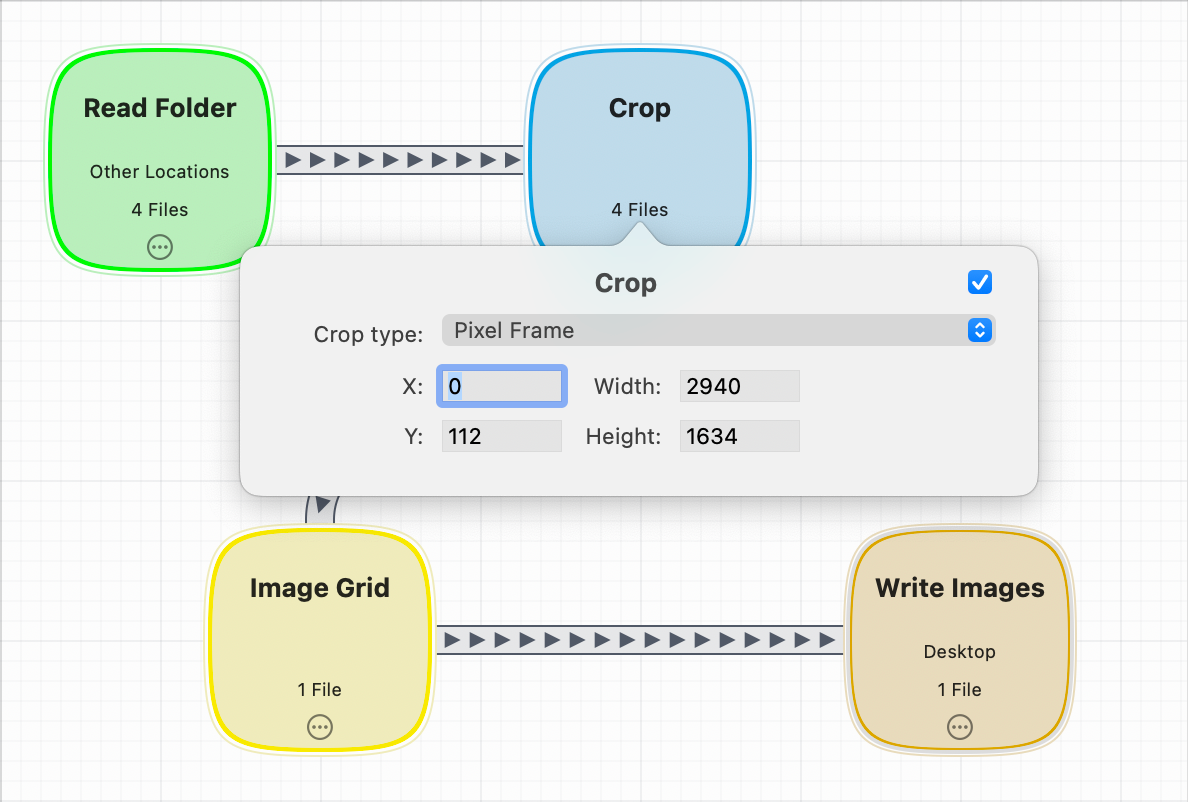Image resolution: width=1188 pixels, height=802 pixels.
Task: Open the Read Folder node's ellipsis options
Action: (x=160, y=247)
